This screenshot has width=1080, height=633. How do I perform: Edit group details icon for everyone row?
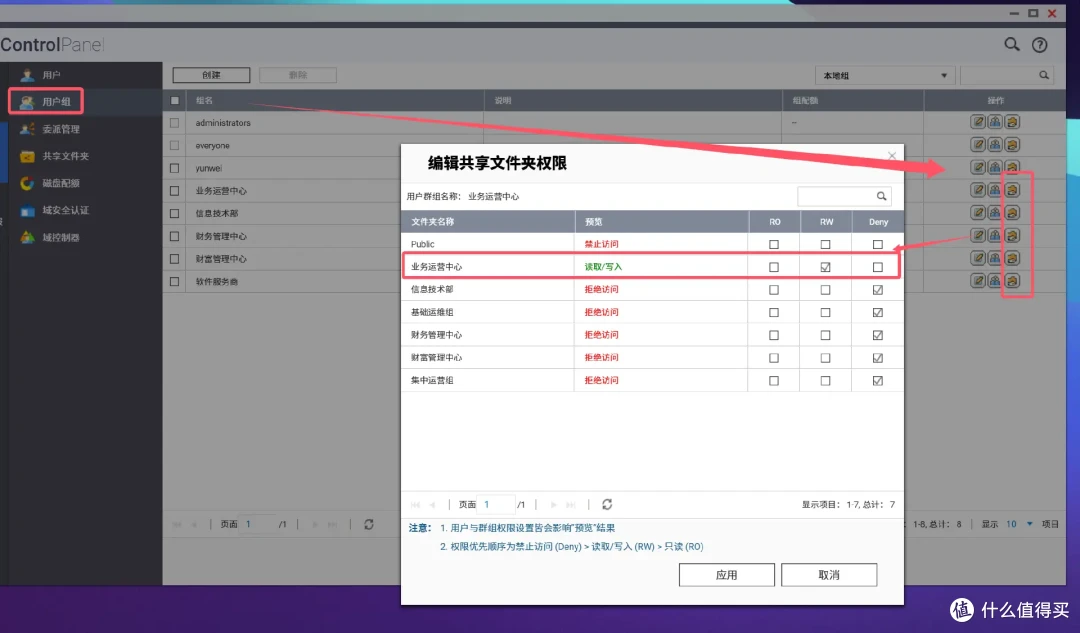point(978,145)
